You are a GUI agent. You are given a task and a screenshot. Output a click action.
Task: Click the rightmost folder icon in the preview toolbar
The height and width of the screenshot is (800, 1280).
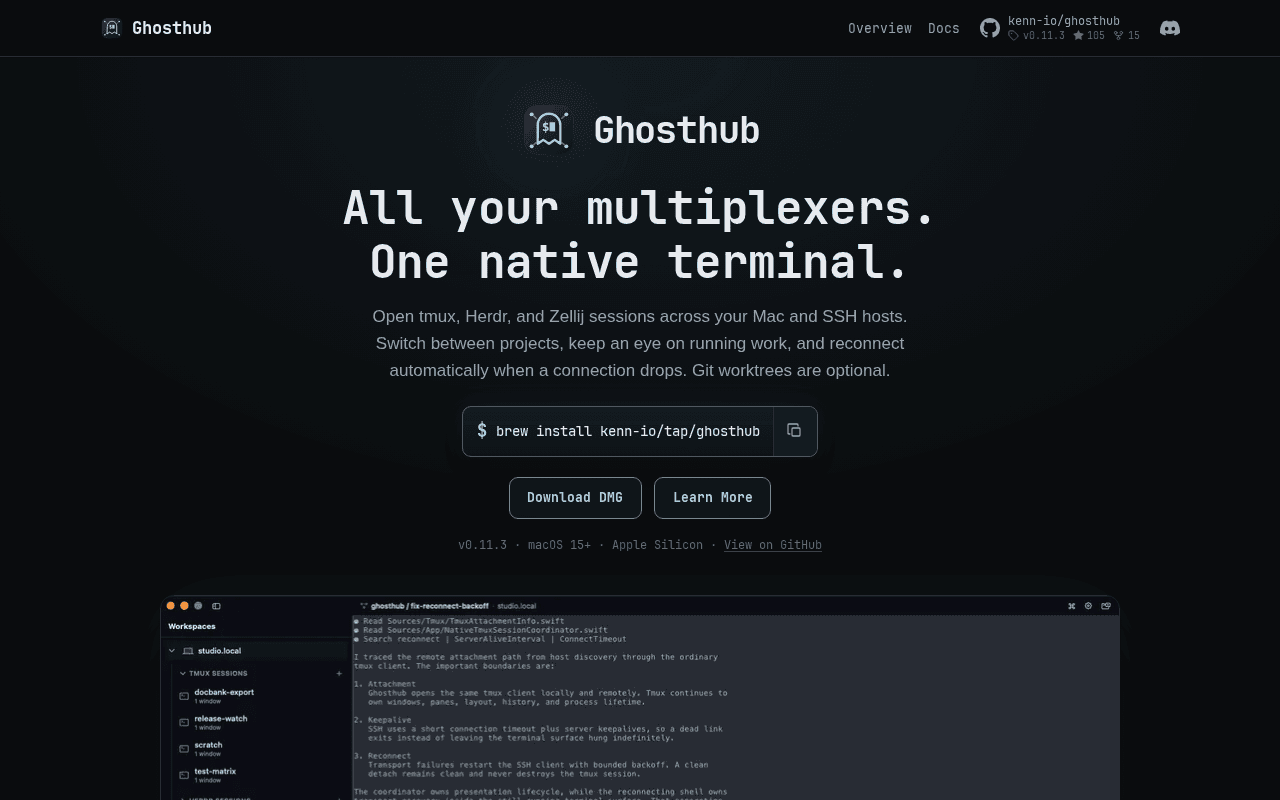point(1106,606)
